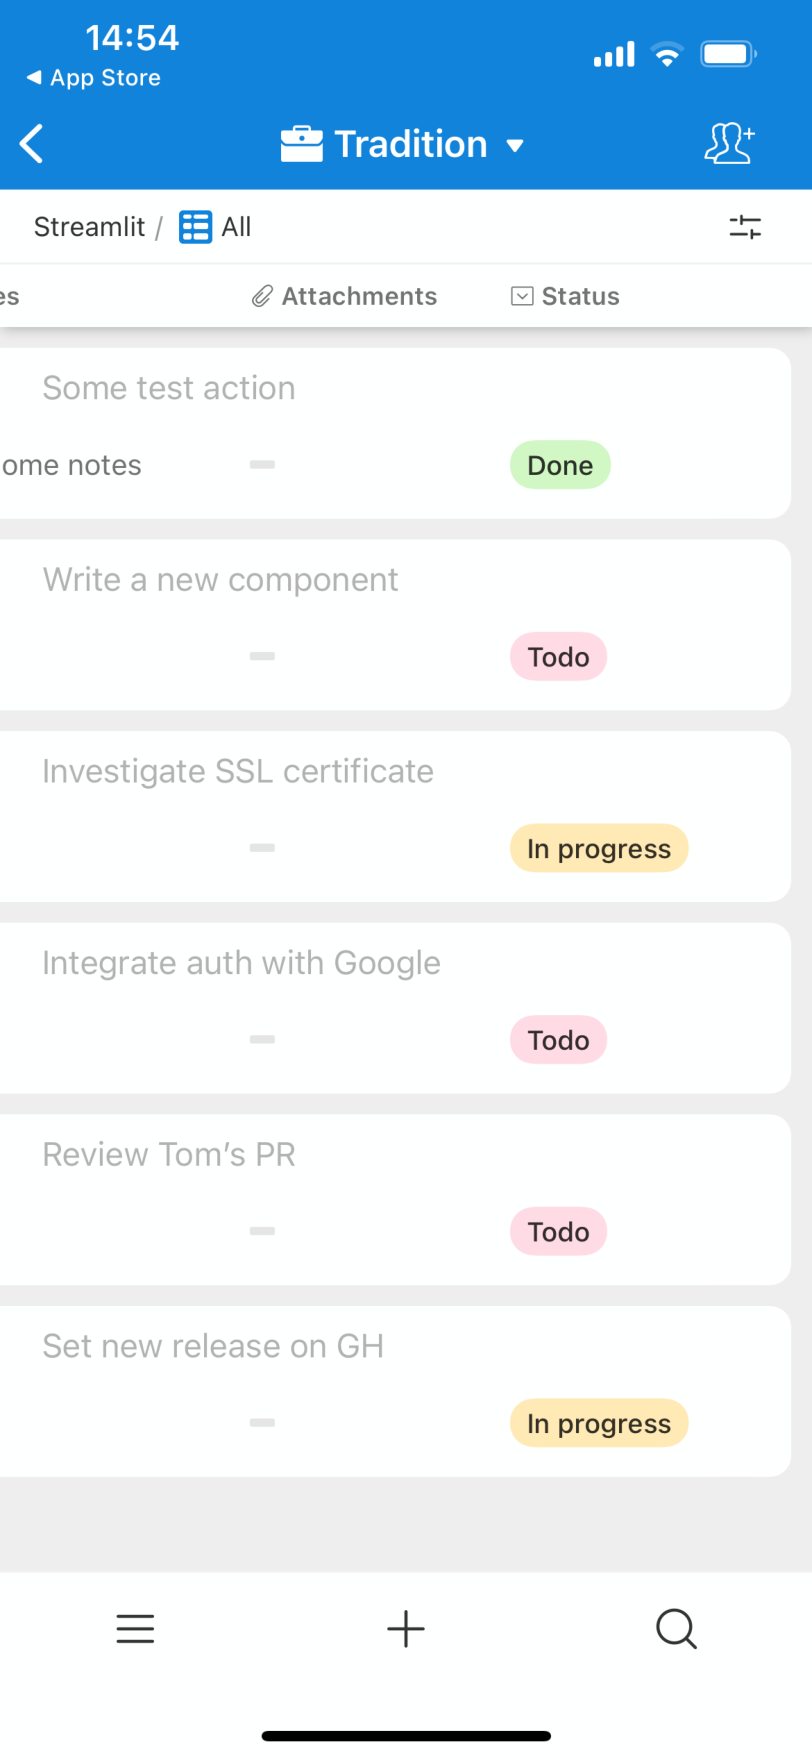Open view filter and sort settings icon
Image resolution: width=812 pixels, height=1758 pixels.
coord(745,227)
